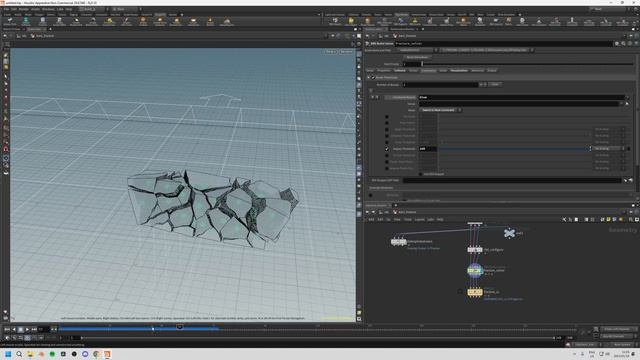Viewport: 640px width, 360px height.
Task: Open the Main radial menu dropdown
Action: coord(126,9)
